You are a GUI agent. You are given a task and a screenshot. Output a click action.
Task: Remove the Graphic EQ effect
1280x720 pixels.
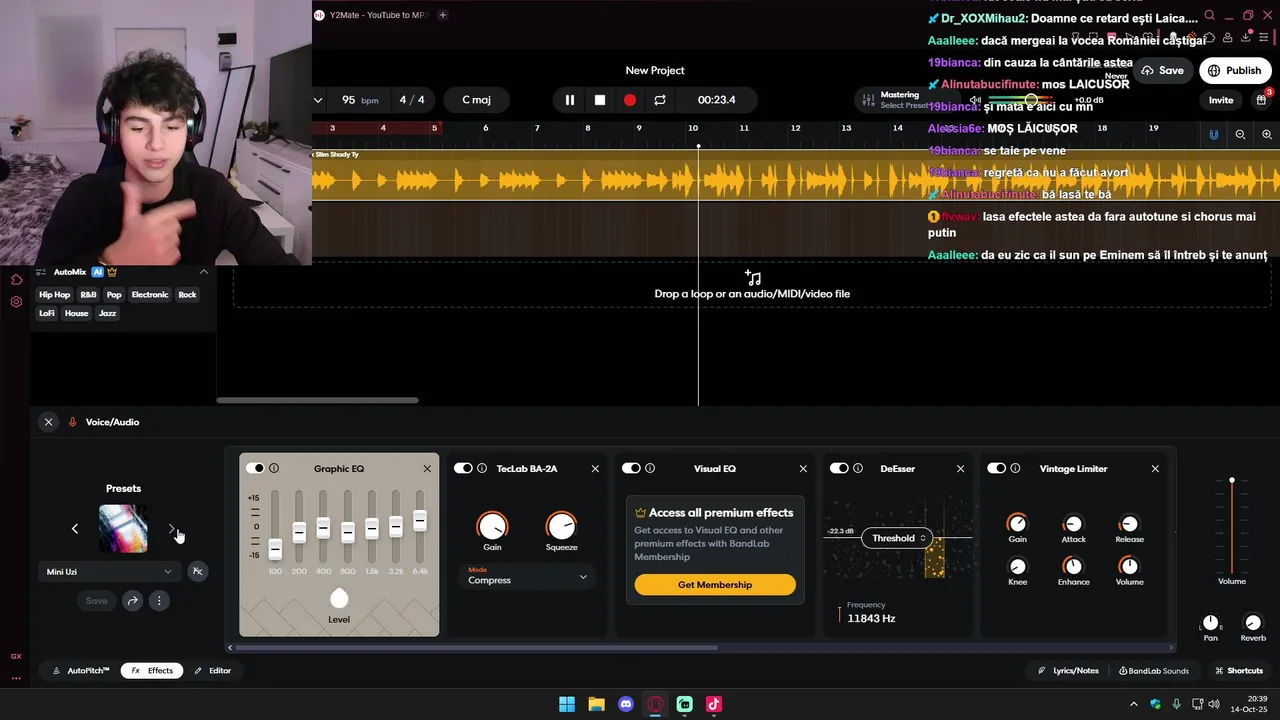point(427,469)
